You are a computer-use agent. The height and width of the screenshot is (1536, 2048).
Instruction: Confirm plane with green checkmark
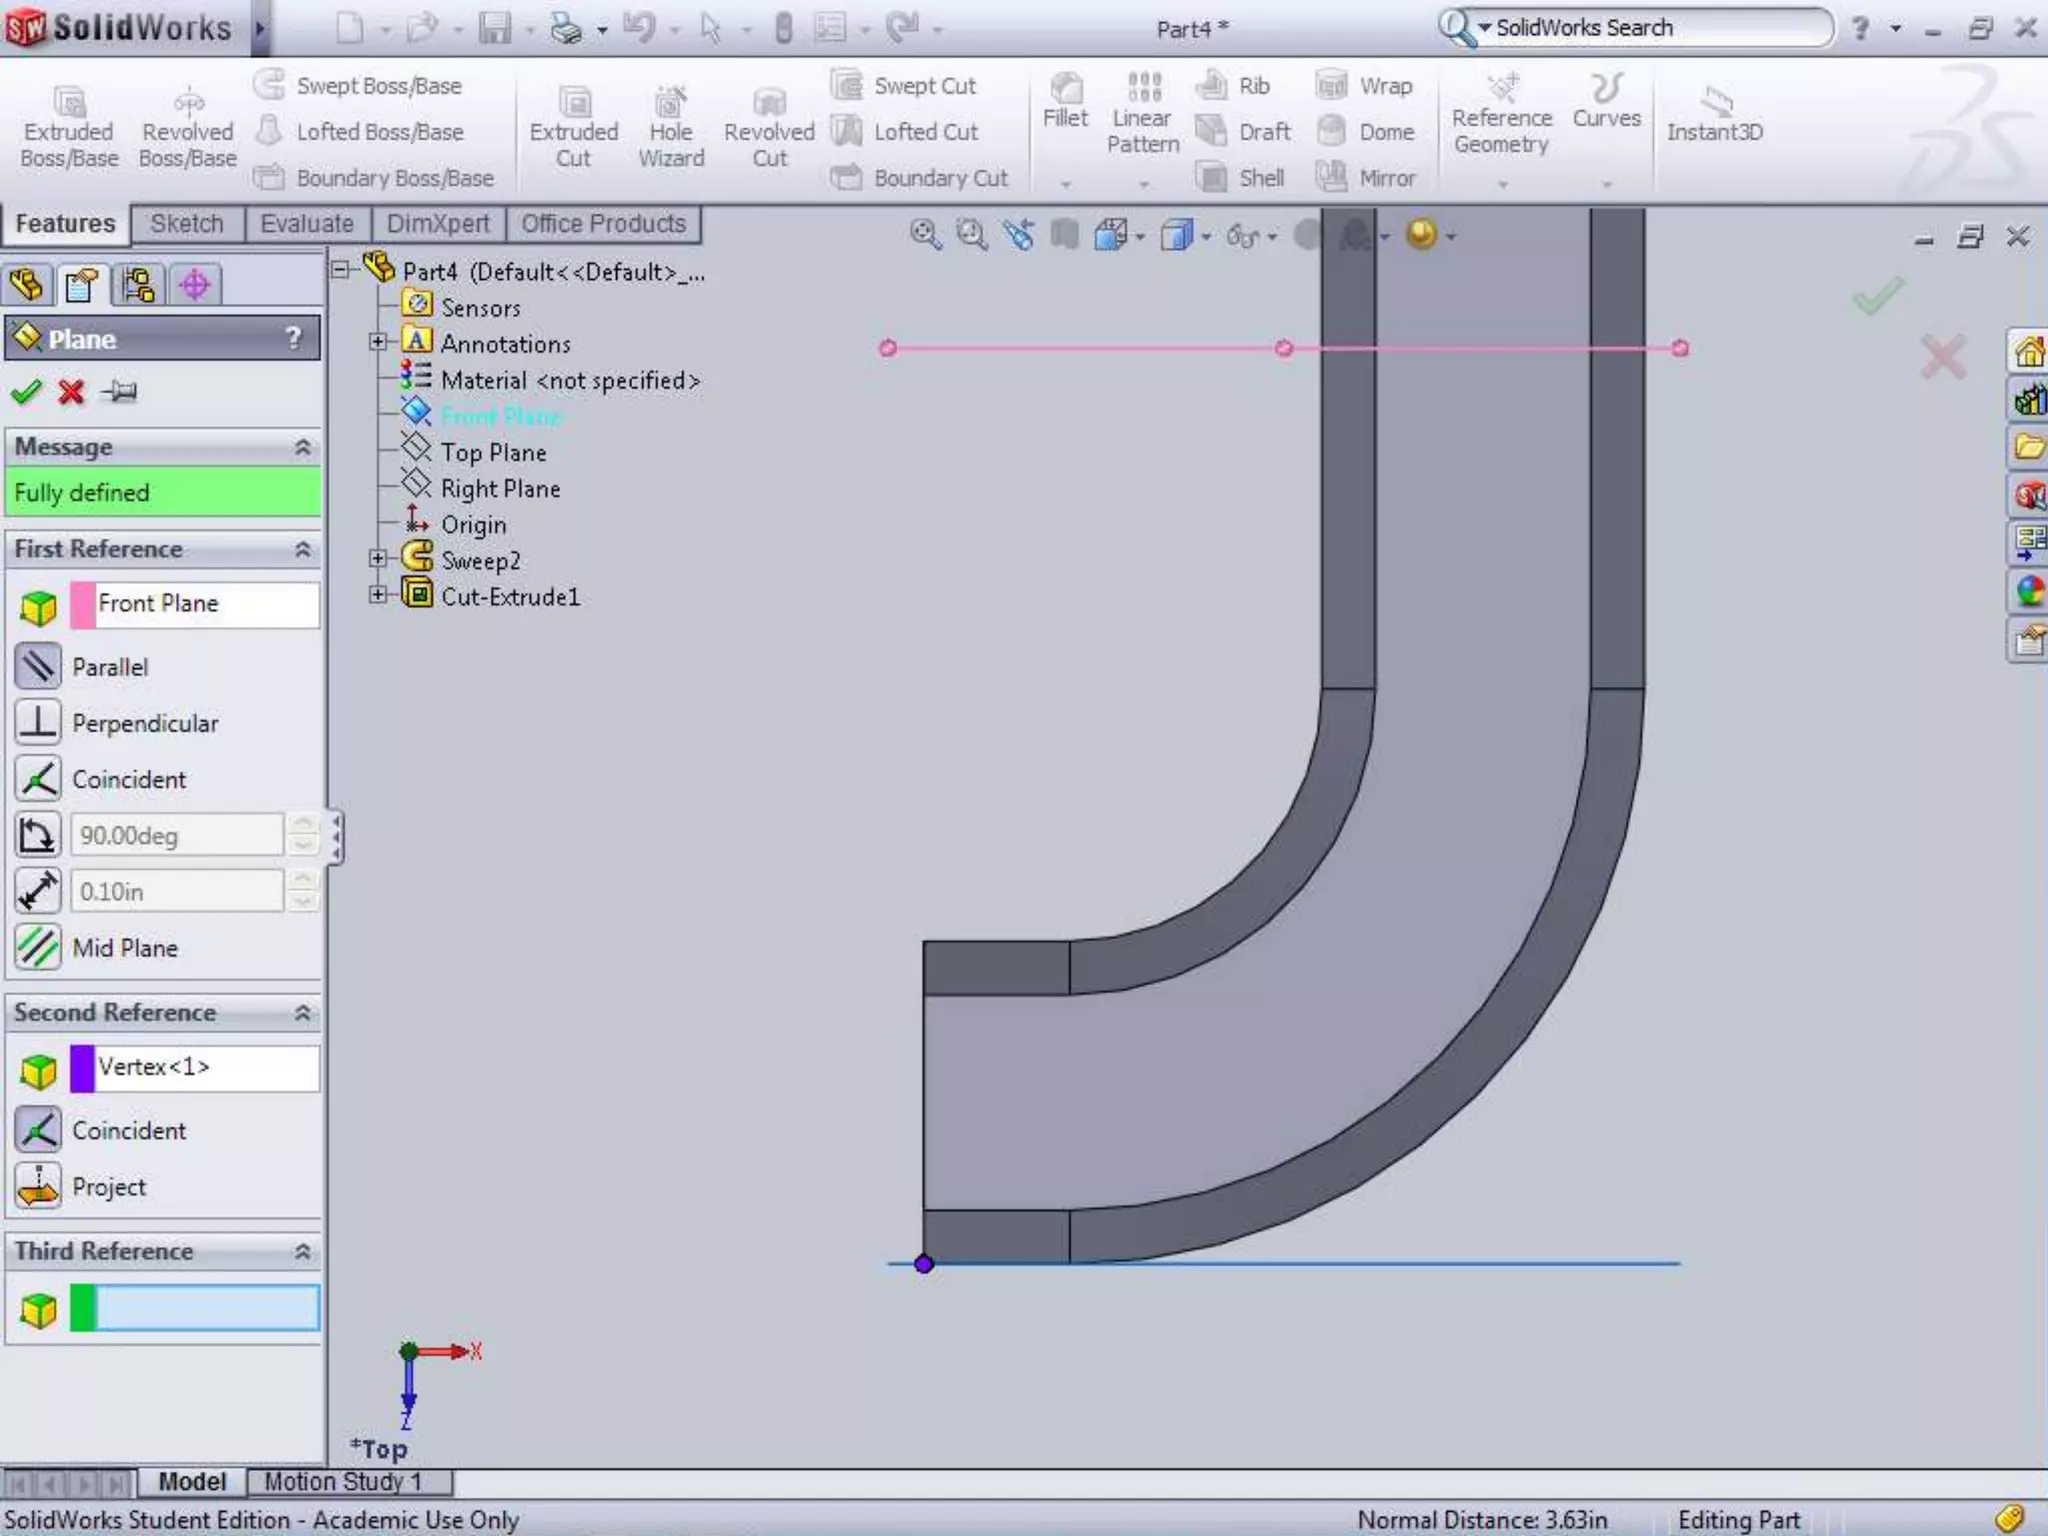pyautogui.click(x=26, y=391)
